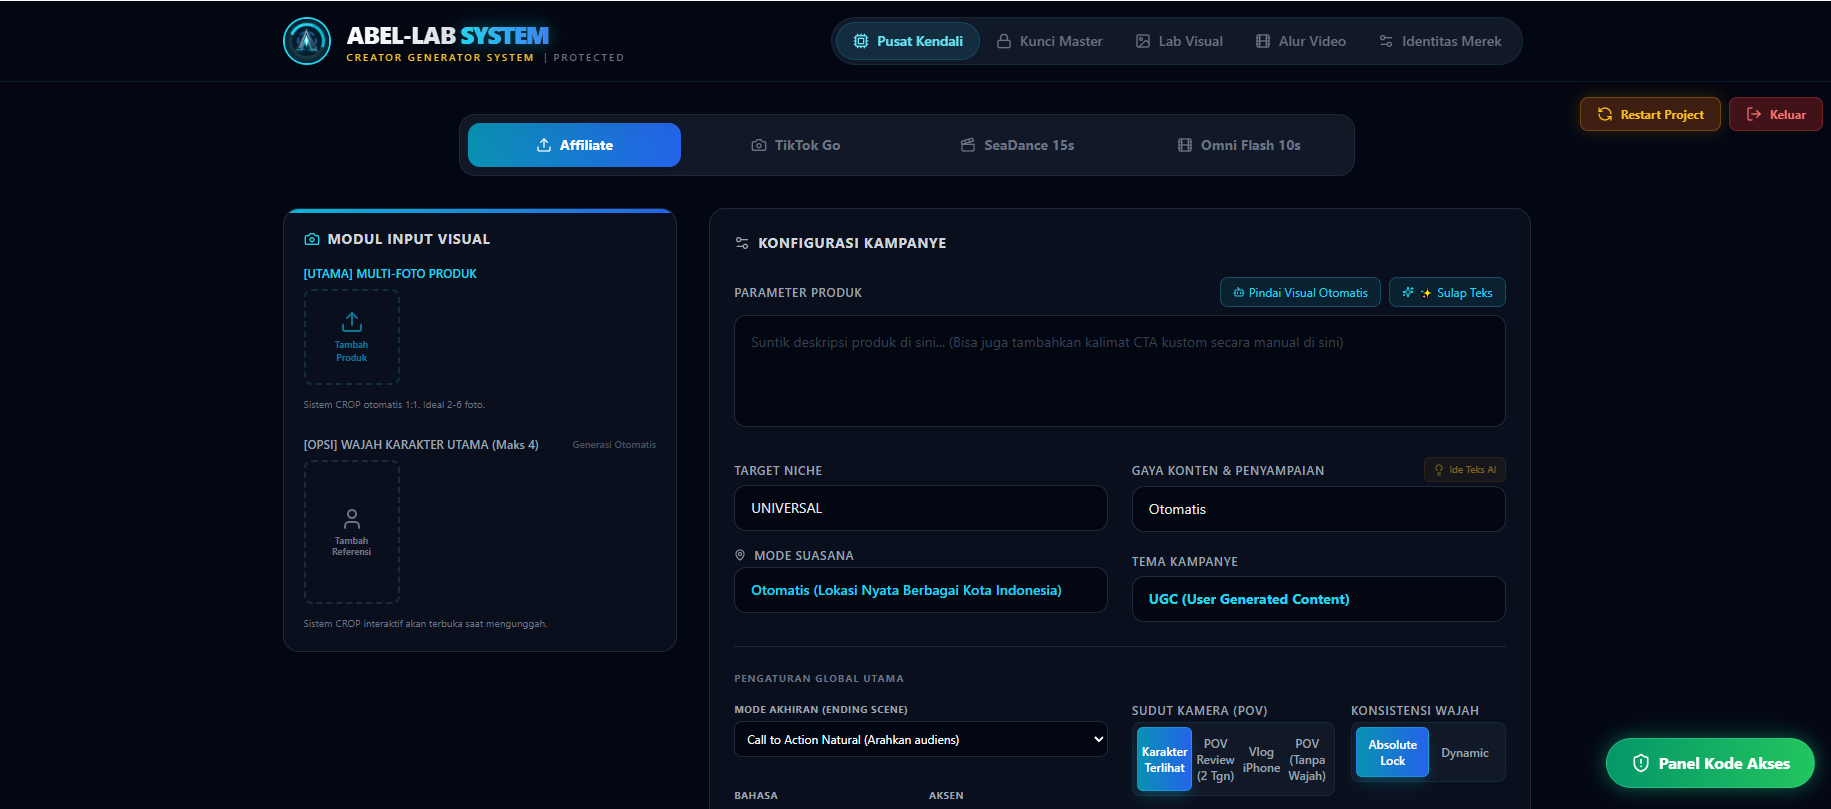1831x809 pixels.
Task: Open the Gaya Konten Otomatis dropdown
Action: [1319, 509]
